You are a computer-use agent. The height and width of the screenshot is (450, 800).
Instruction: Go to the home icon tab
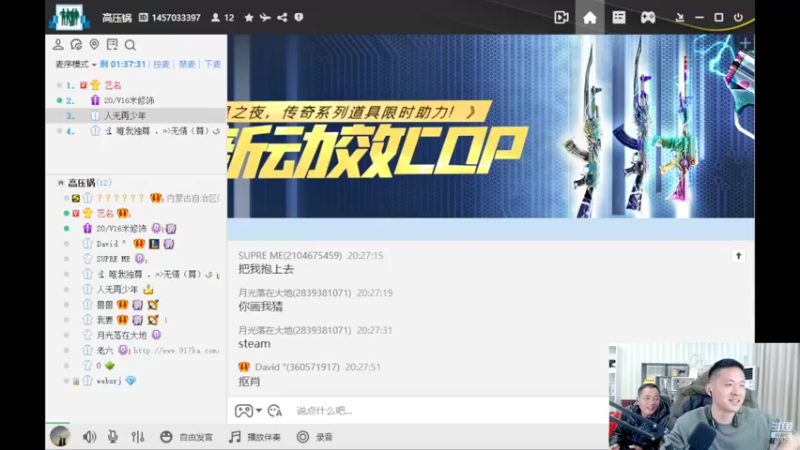click(x=590, y=18)
